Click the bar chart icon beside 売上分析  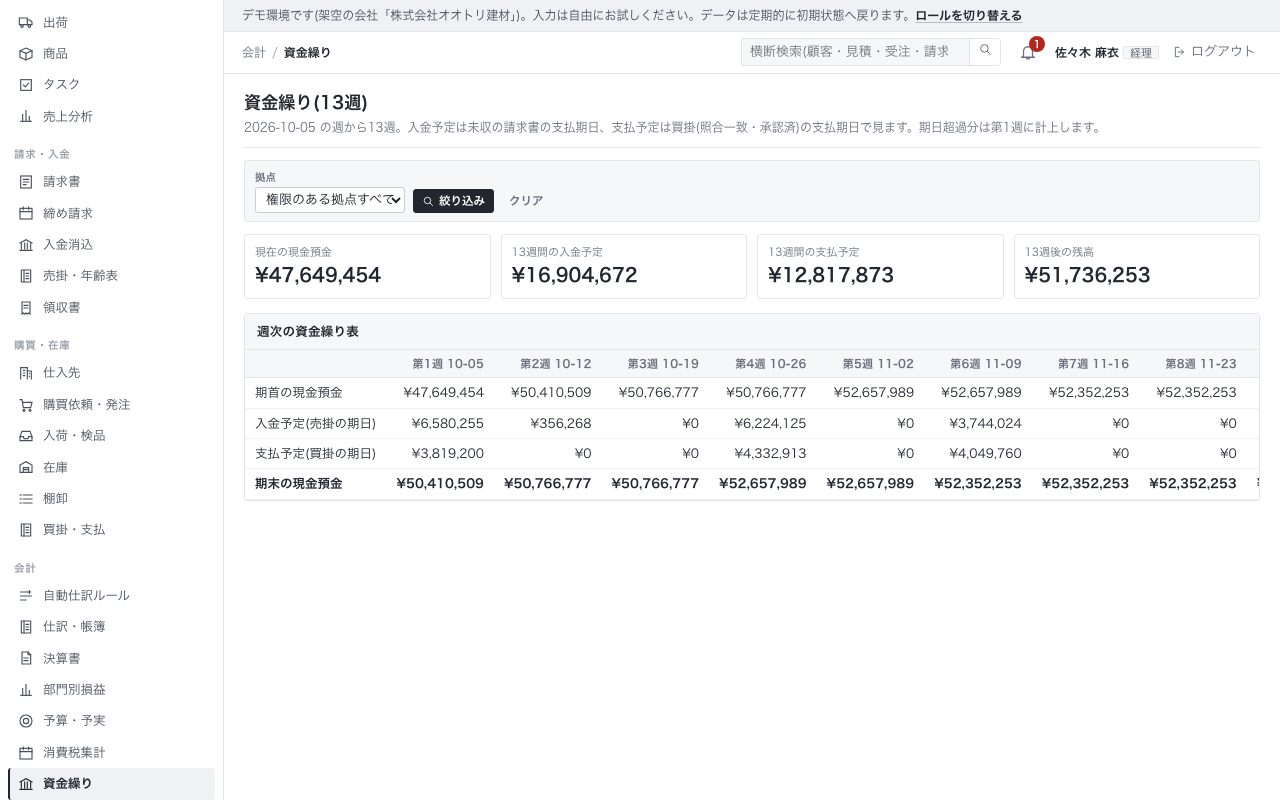coord(26,116)
